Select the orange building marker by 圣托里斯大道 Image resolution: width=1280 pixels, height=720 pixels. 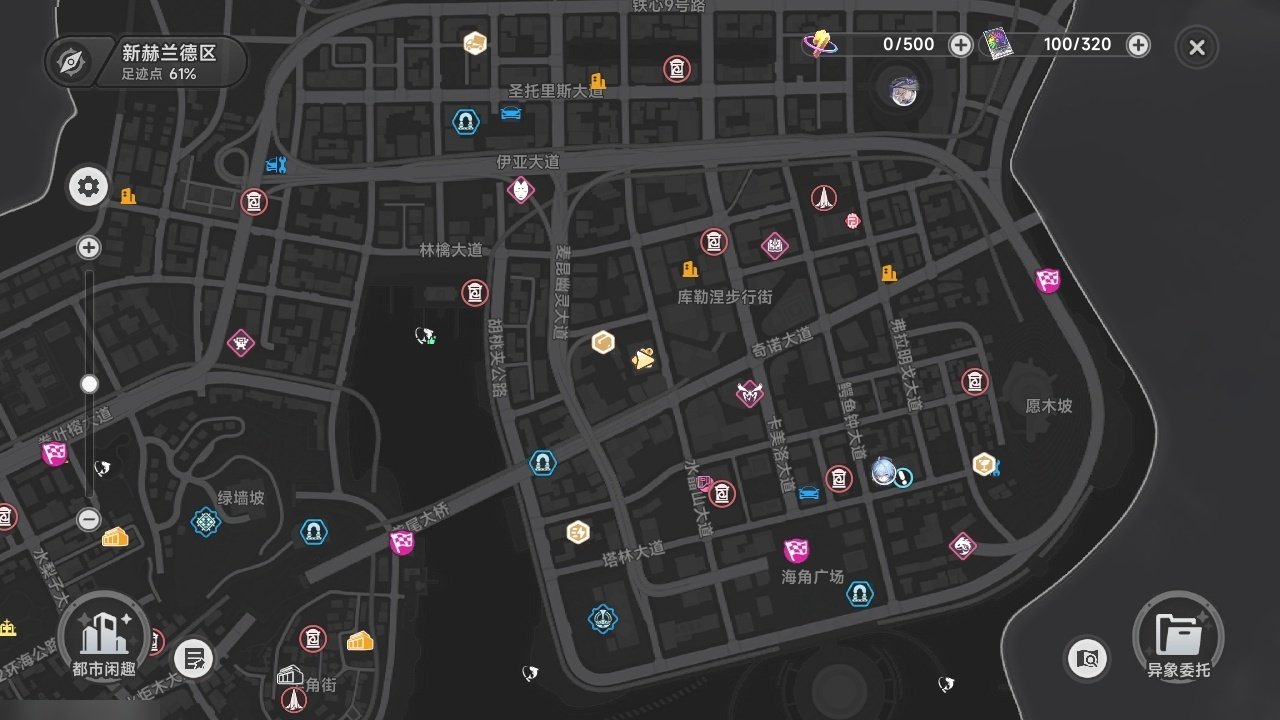(x=598, y=80)
